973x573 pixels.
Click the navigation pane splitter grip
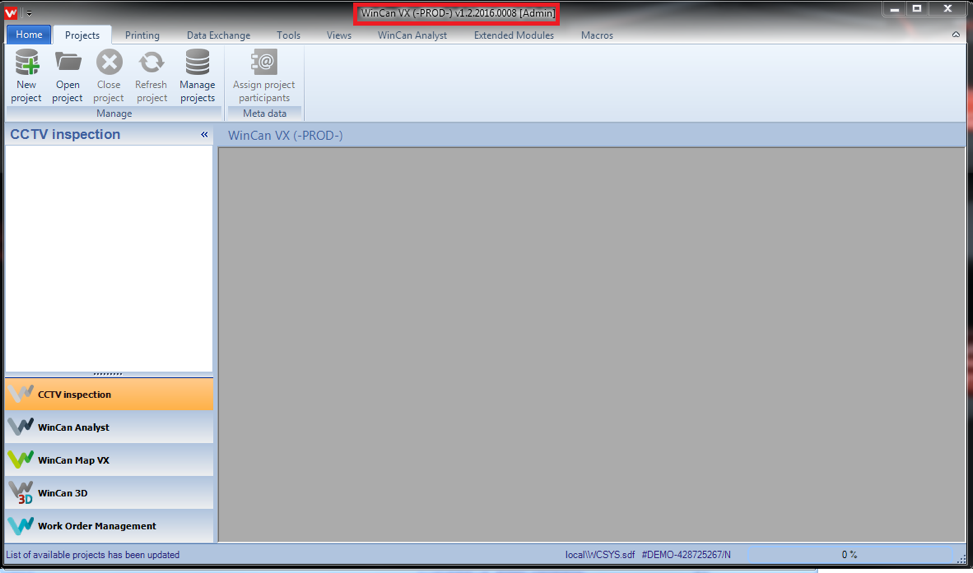pos(108,374)
